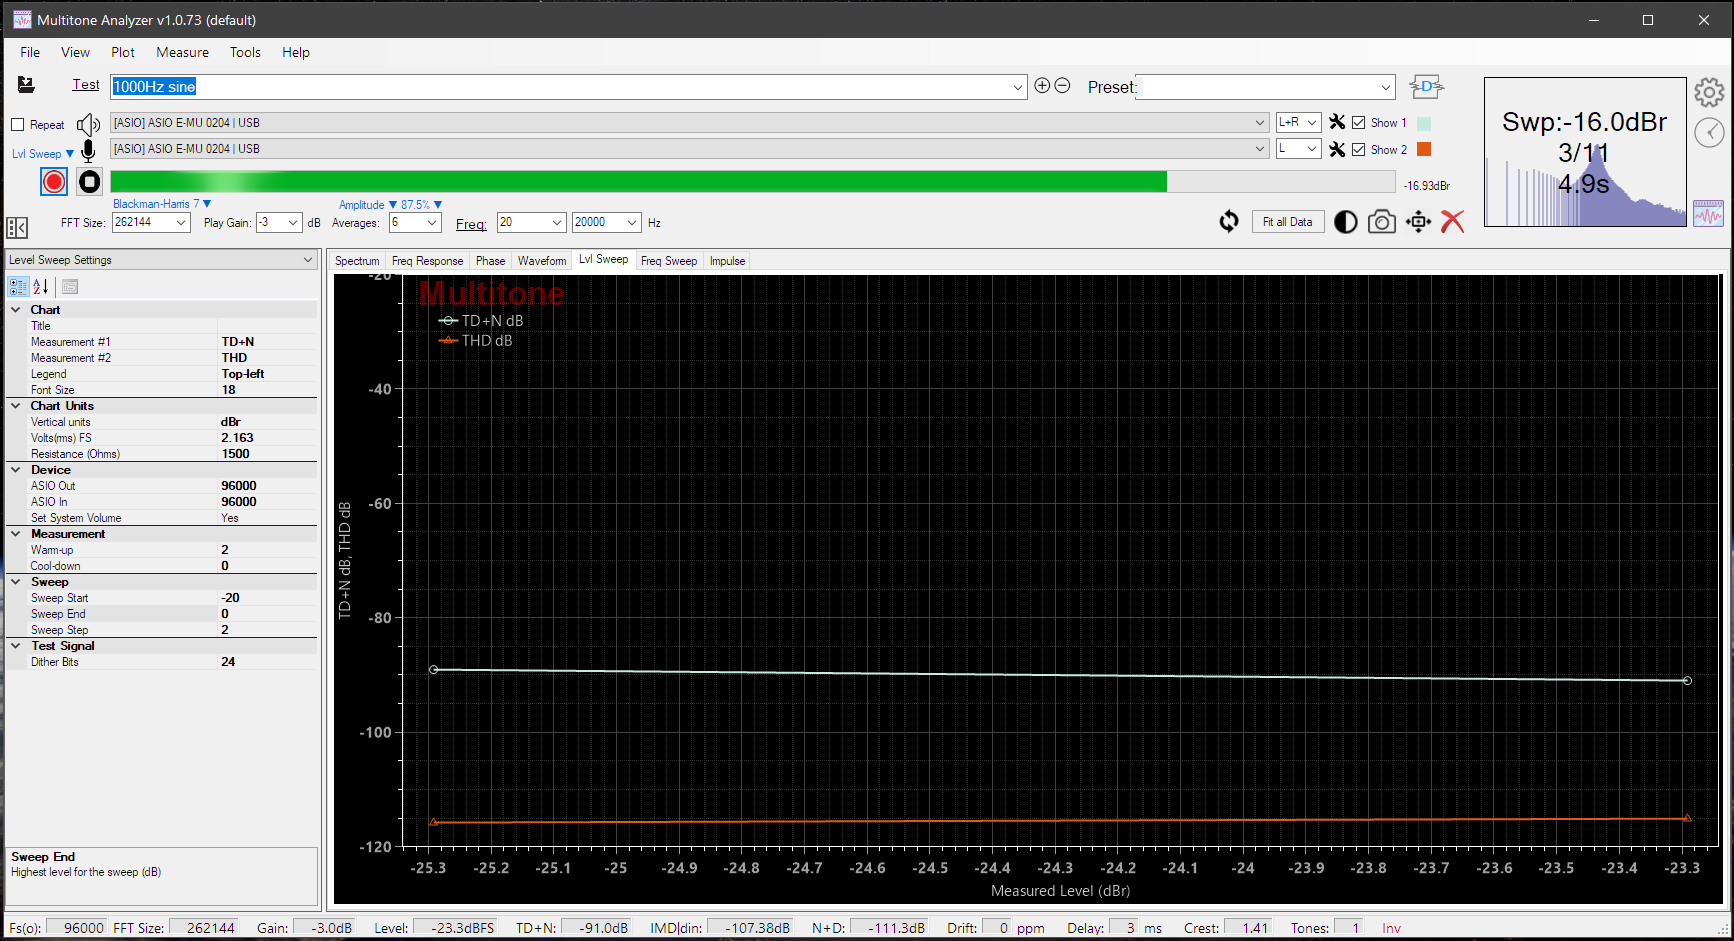Clear data with the red X icon
This screenshot has width=1734, height=941.
1452,222
